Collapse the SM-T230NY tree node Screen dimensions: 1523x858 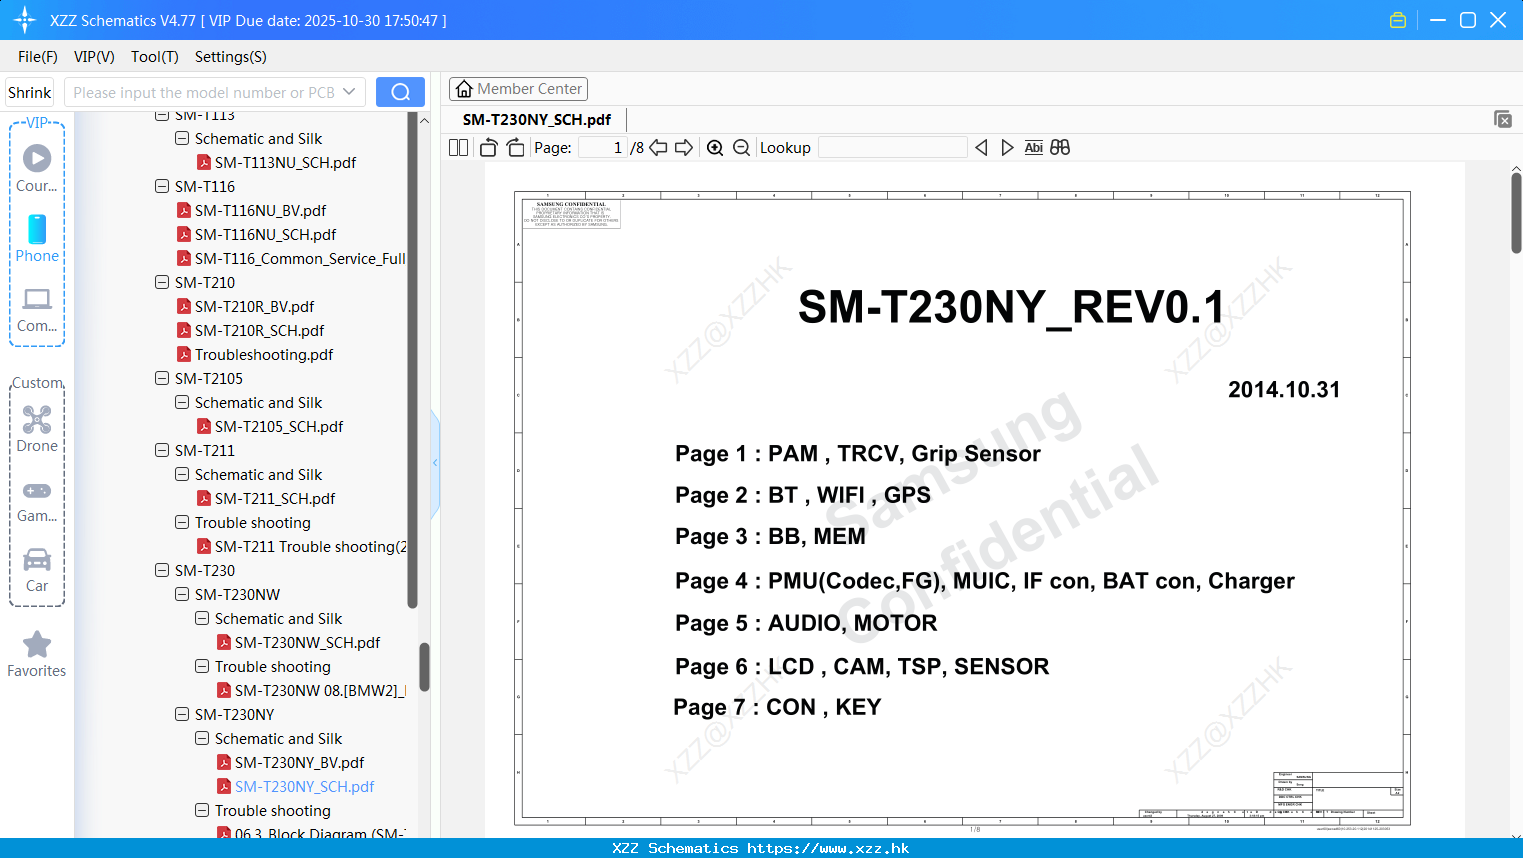(182, 714)
